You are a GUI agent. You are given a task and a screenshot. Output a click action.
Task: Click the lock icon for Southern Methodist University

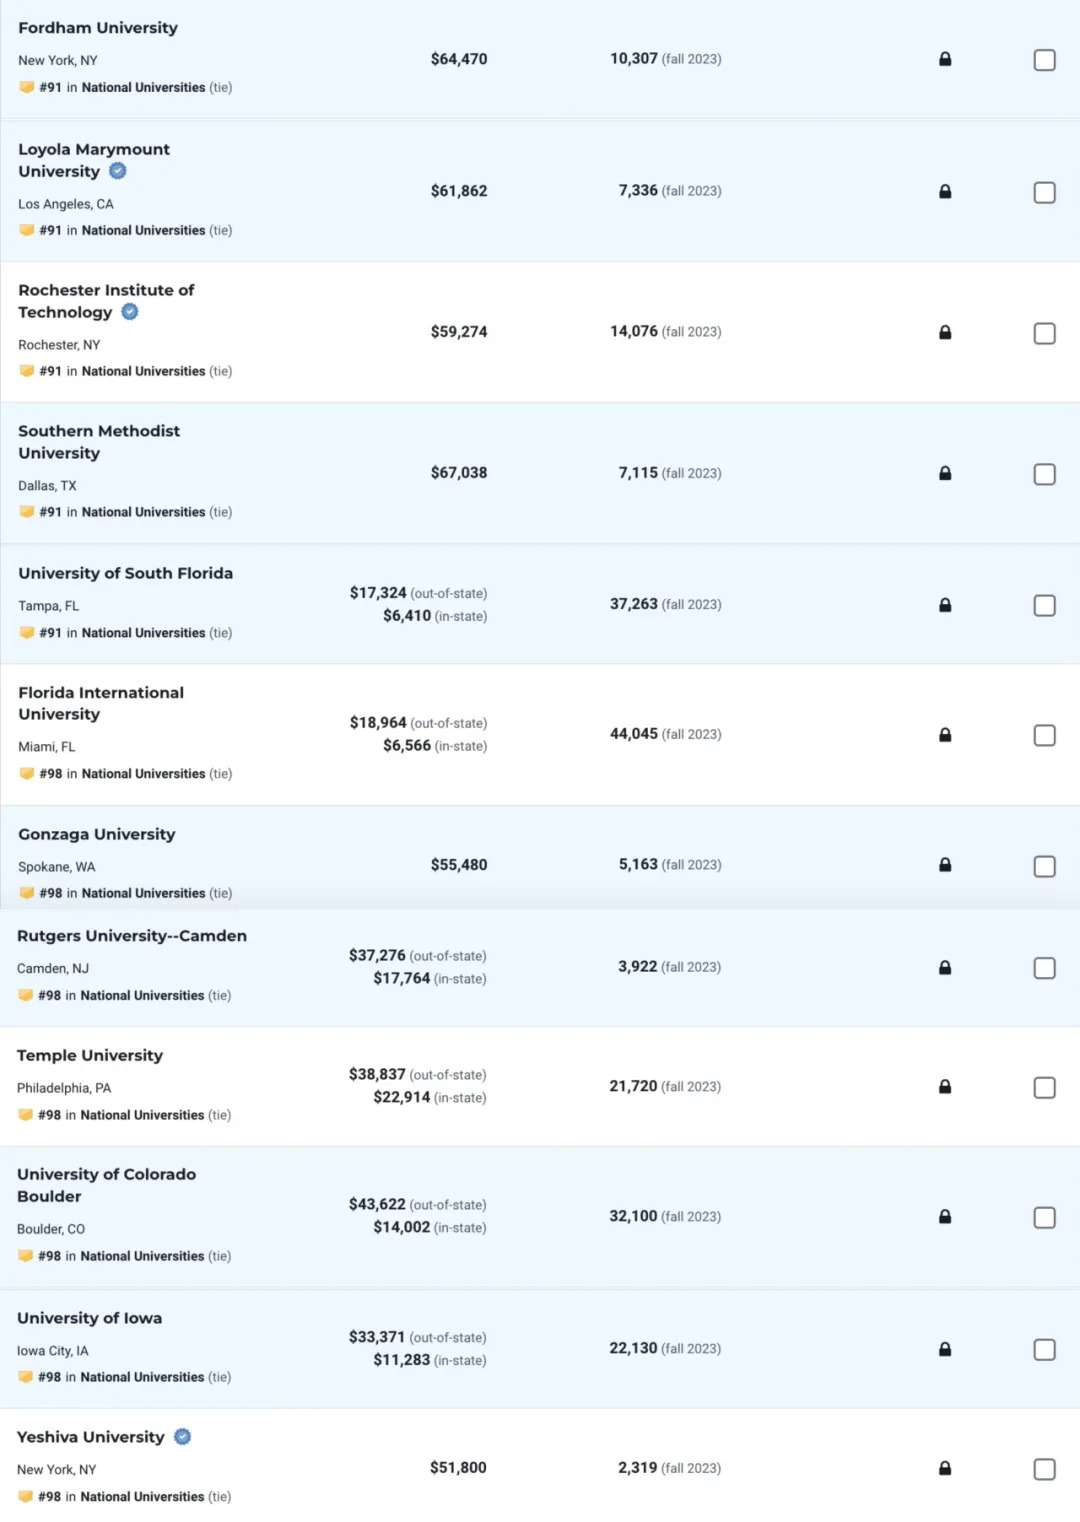click(945, 473)
